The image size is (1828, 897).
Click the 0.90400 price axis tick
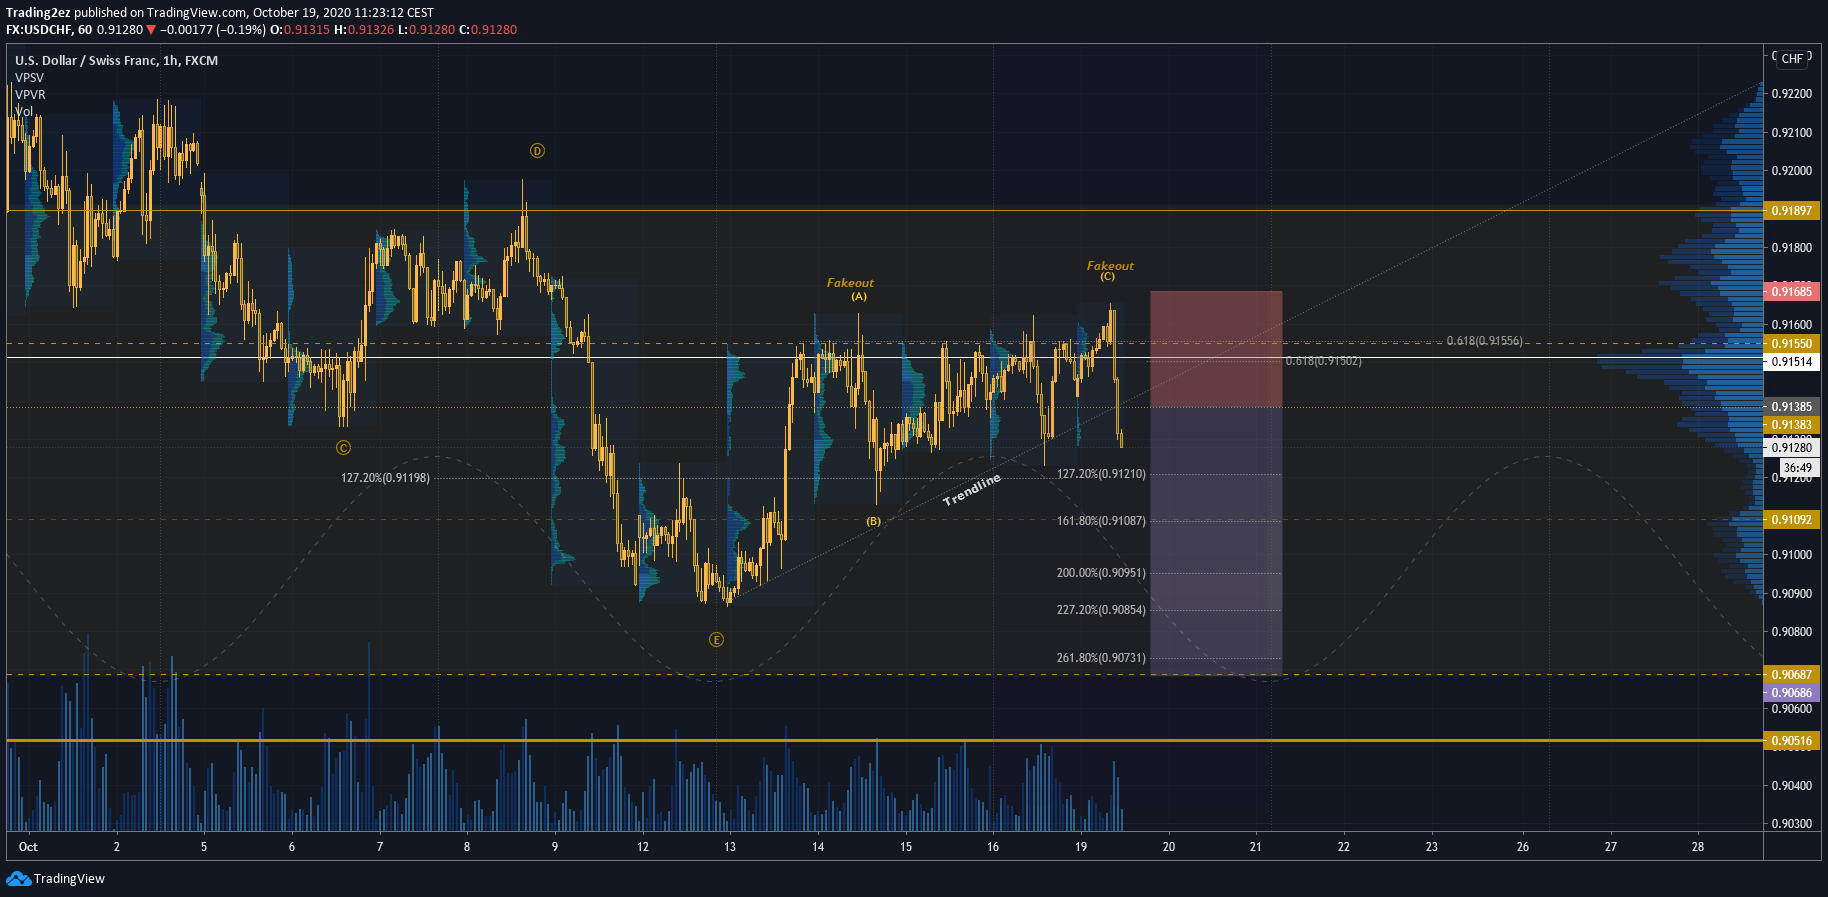point(1791,786)
